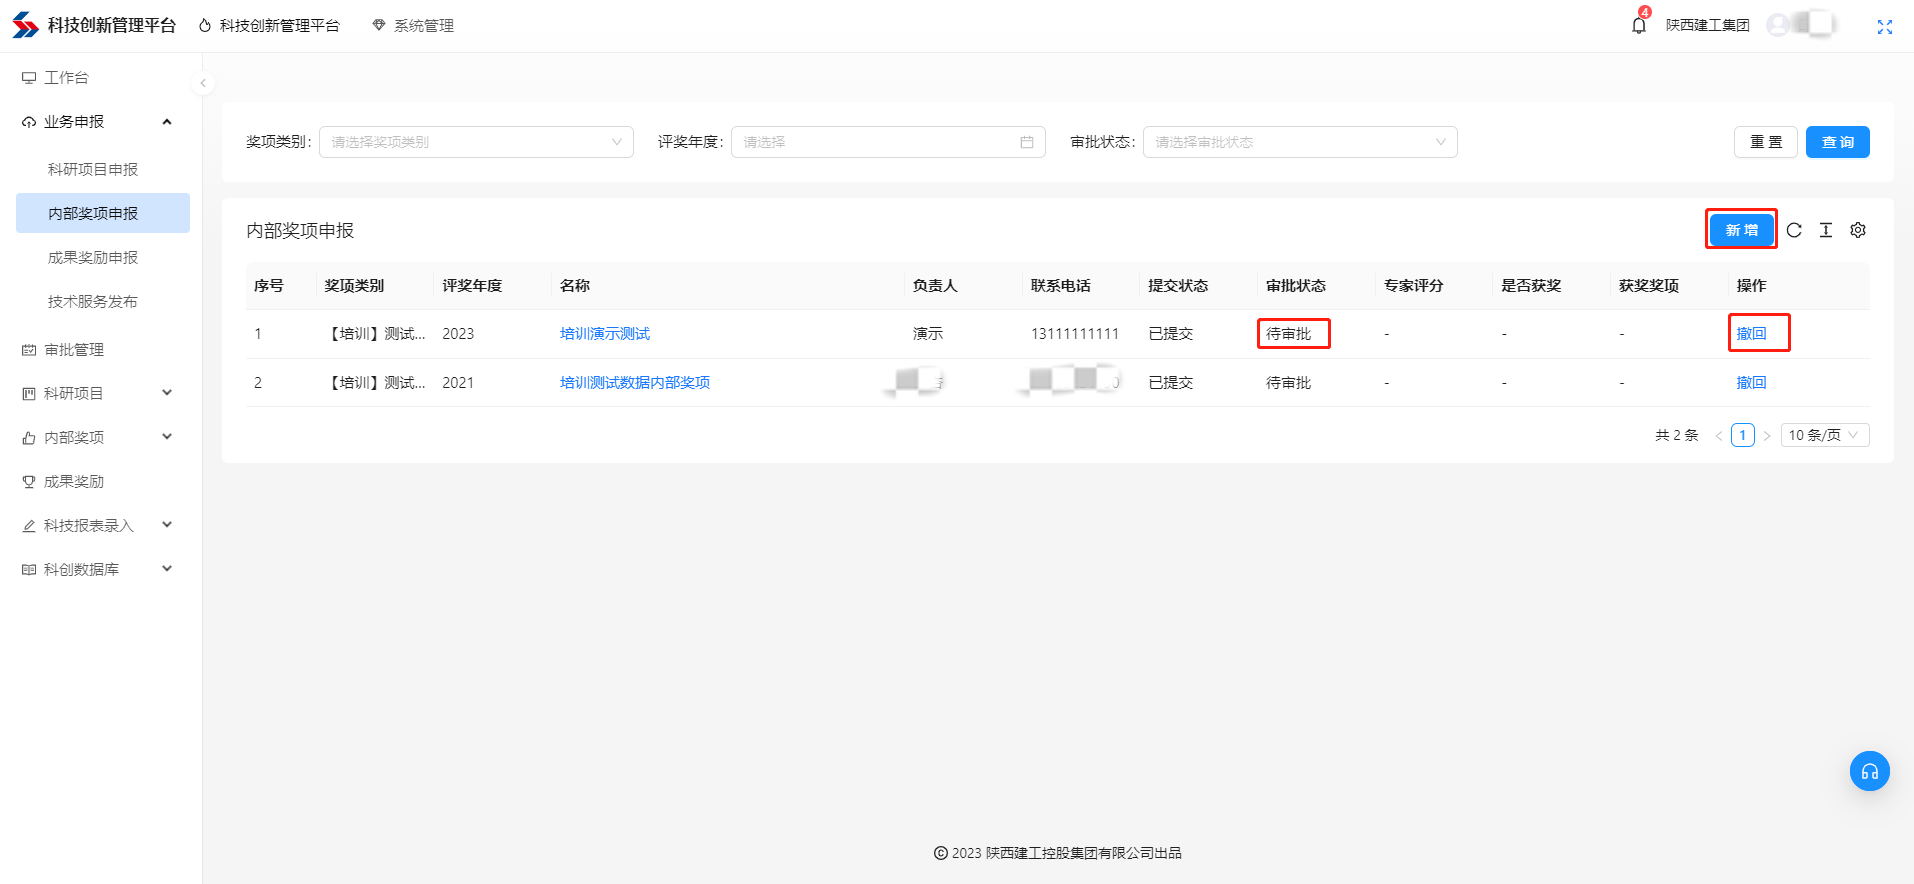The width and height of the screenshot is (1914, 884).
Task: Toggle fullscreen mode icon
Action: [x=1884, y=27]
